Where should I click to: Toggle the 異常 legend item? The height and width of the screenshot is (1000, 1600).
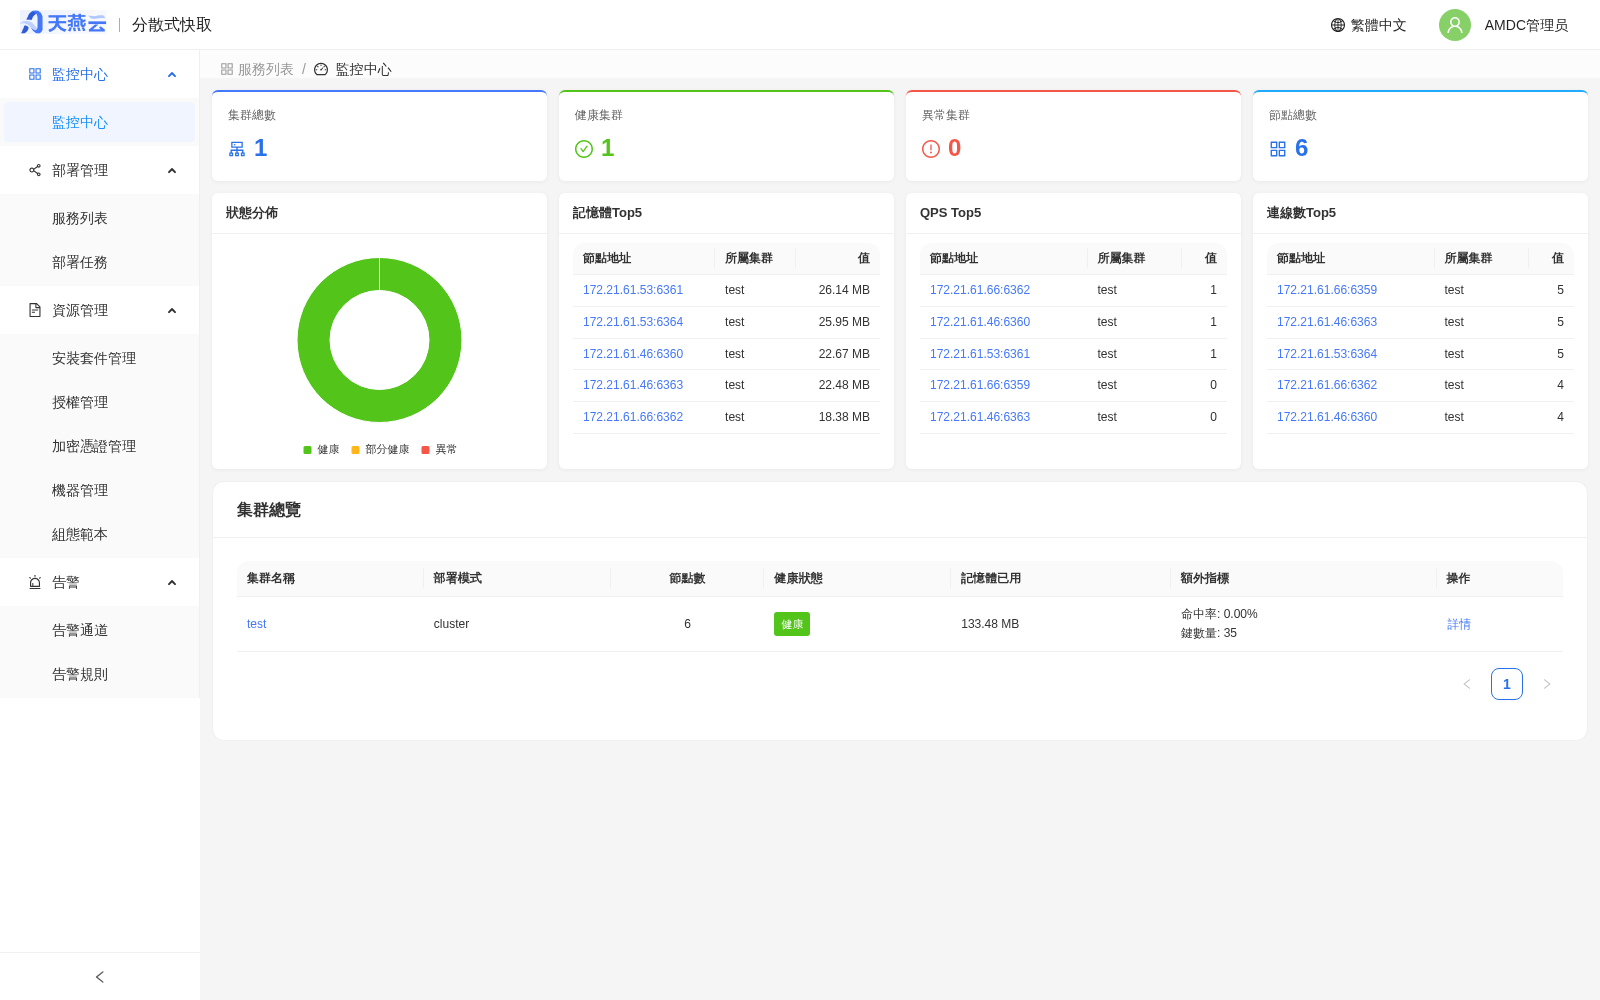439,450
